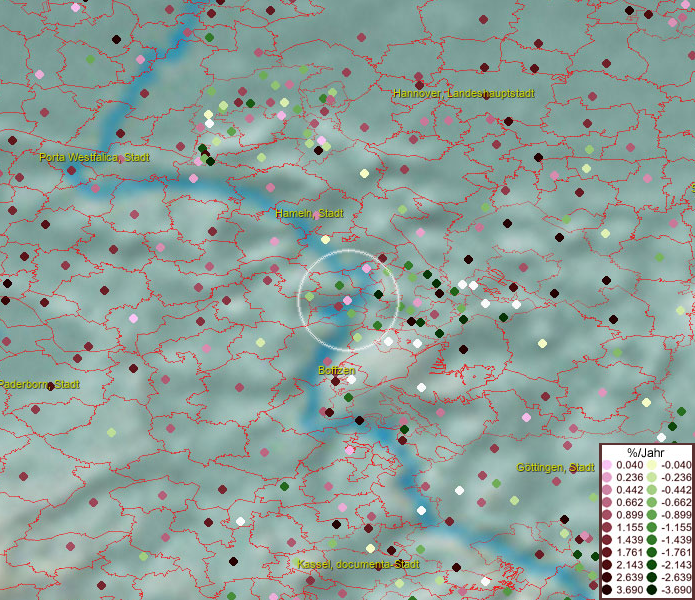
Task: Select the Hameln, Stadt map label
Action: (x=309, y=214)
